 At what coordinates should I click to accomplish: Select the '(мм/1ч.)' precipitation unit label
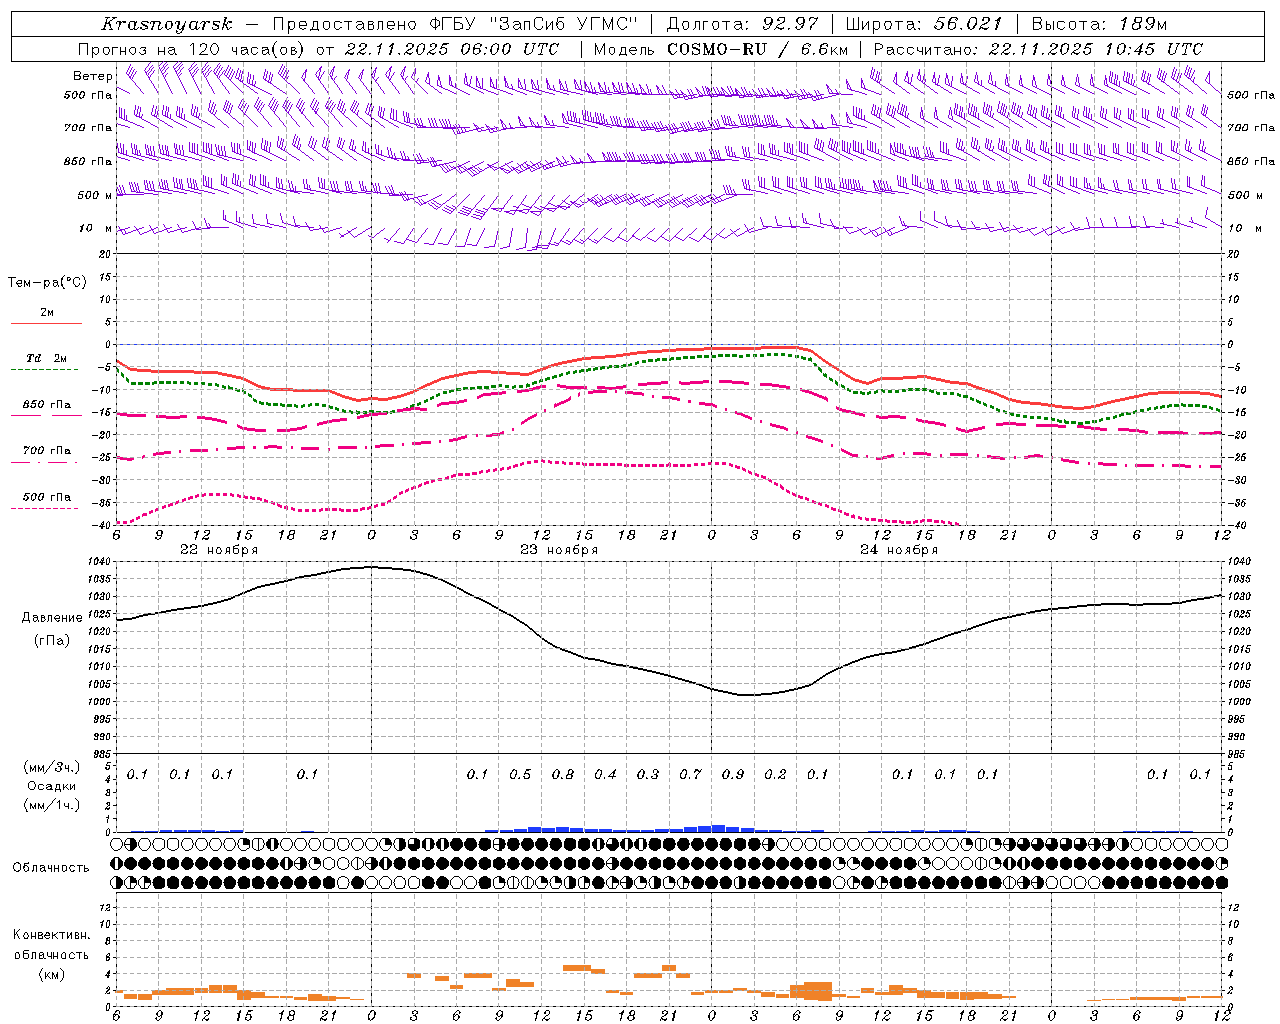pos(52,805)
